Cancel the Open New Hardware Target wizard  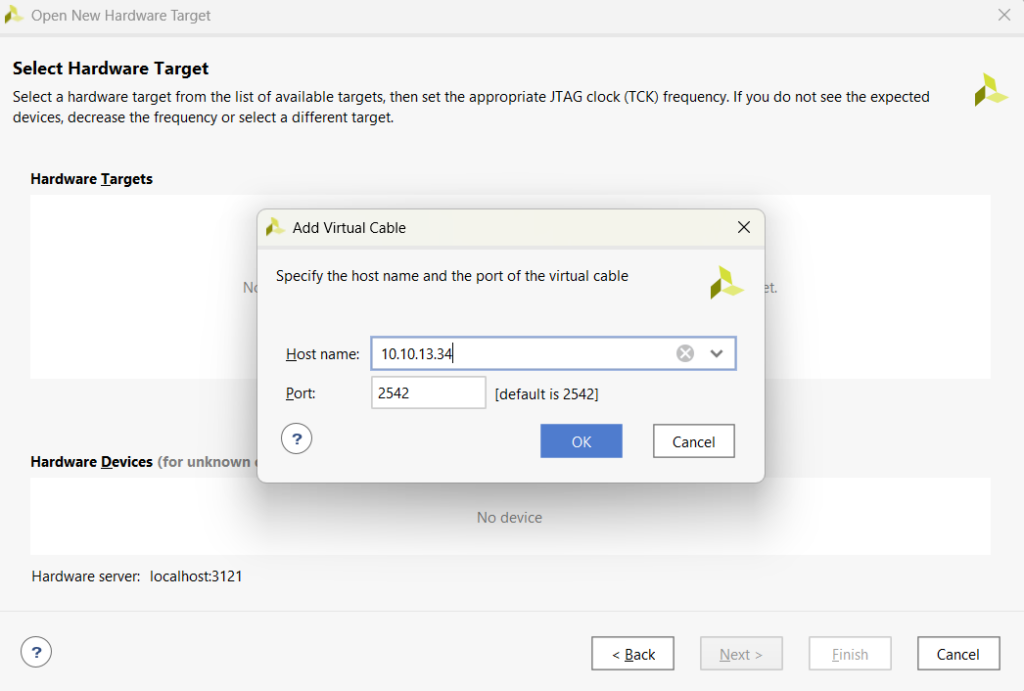pyautogui.click(x=958, y=654)
